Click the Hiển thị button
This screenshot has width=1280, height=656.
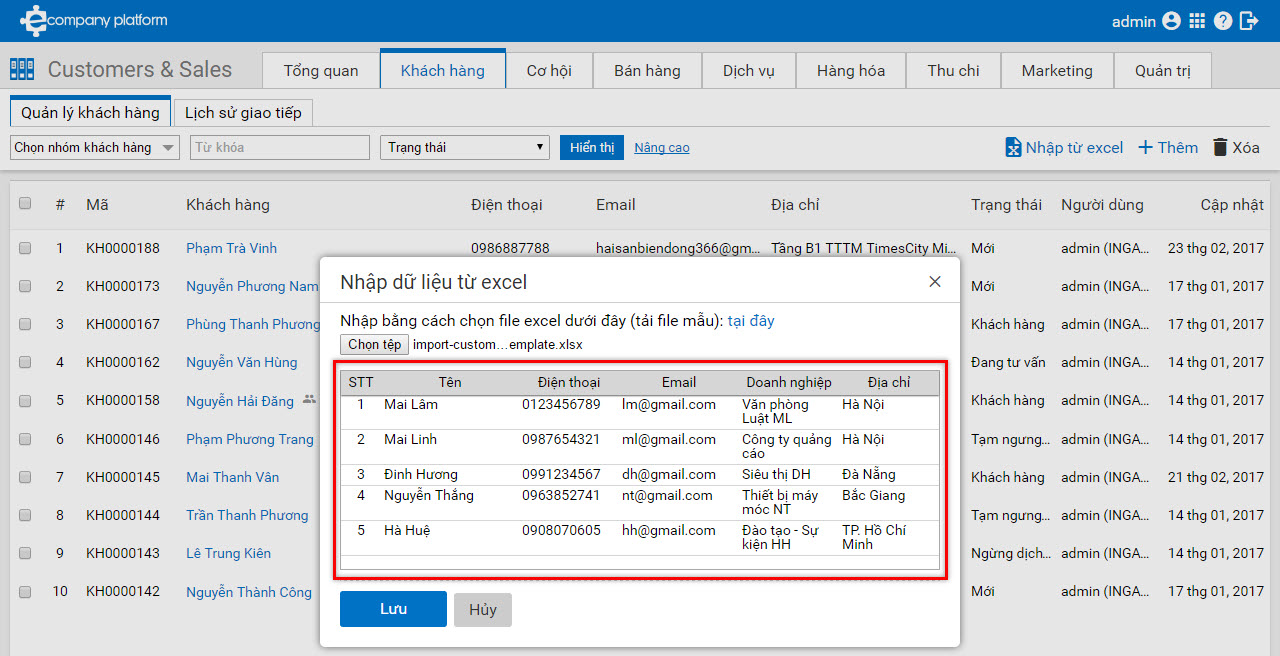click(592, 147)
